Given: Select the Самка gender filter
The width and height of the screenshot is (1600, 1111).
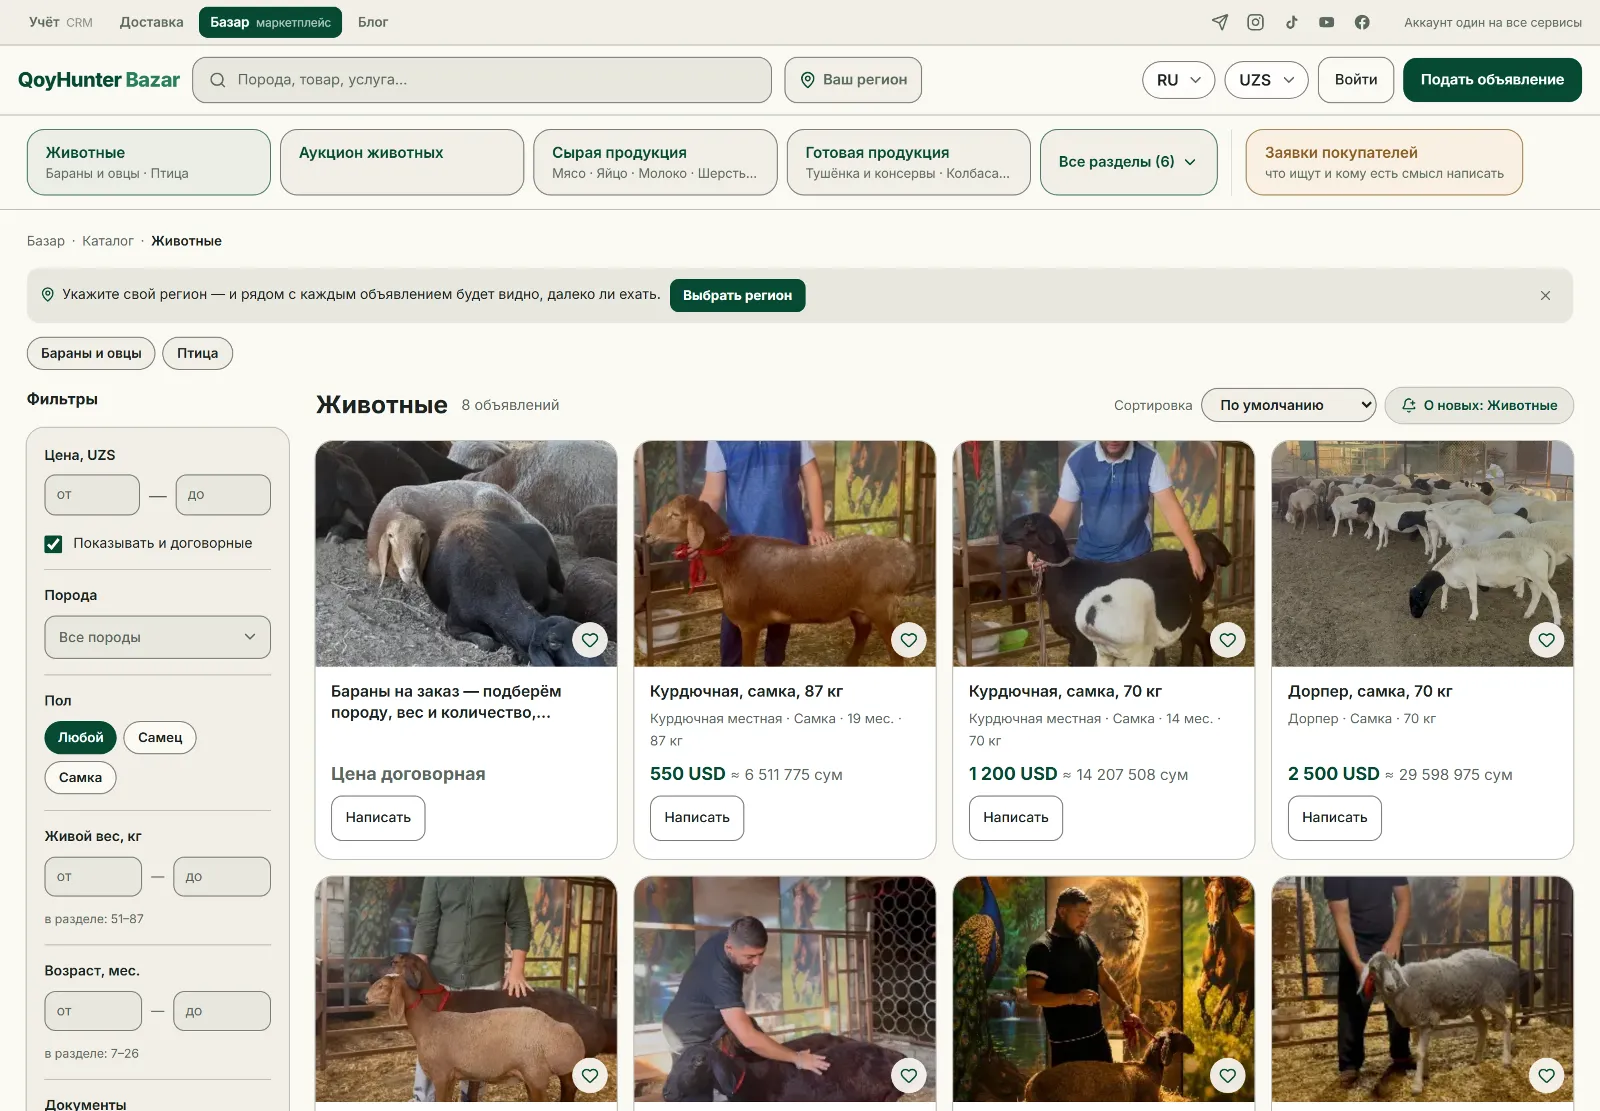Looking at the screenshot, I should [x=80, y=778].
